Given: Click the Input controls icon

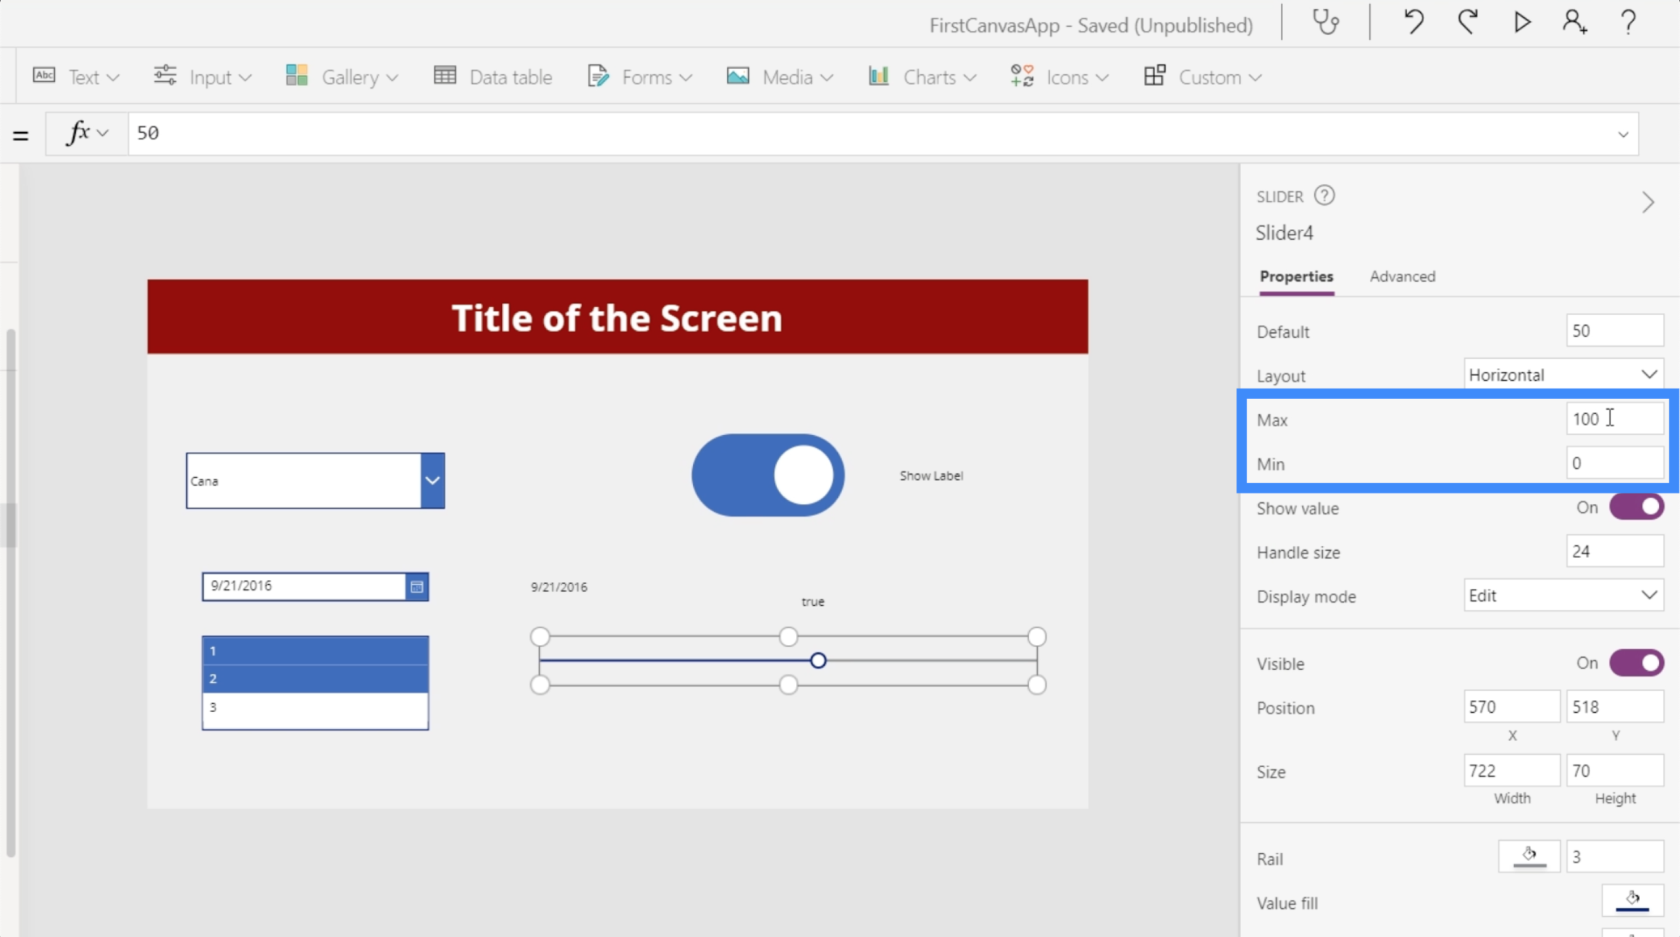Looking at the screenshot, I should (165, 76).
